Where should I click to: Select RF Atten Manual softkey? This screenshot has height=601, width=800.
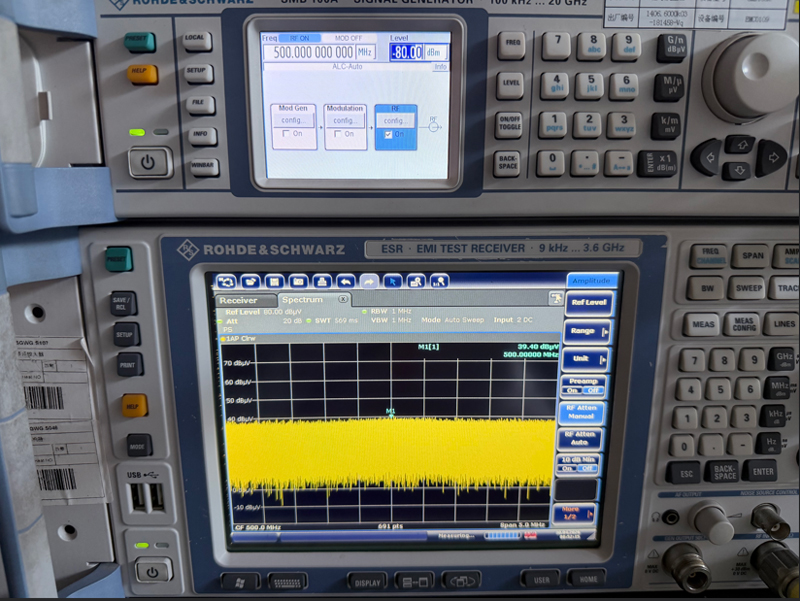(x=581, y=412)
